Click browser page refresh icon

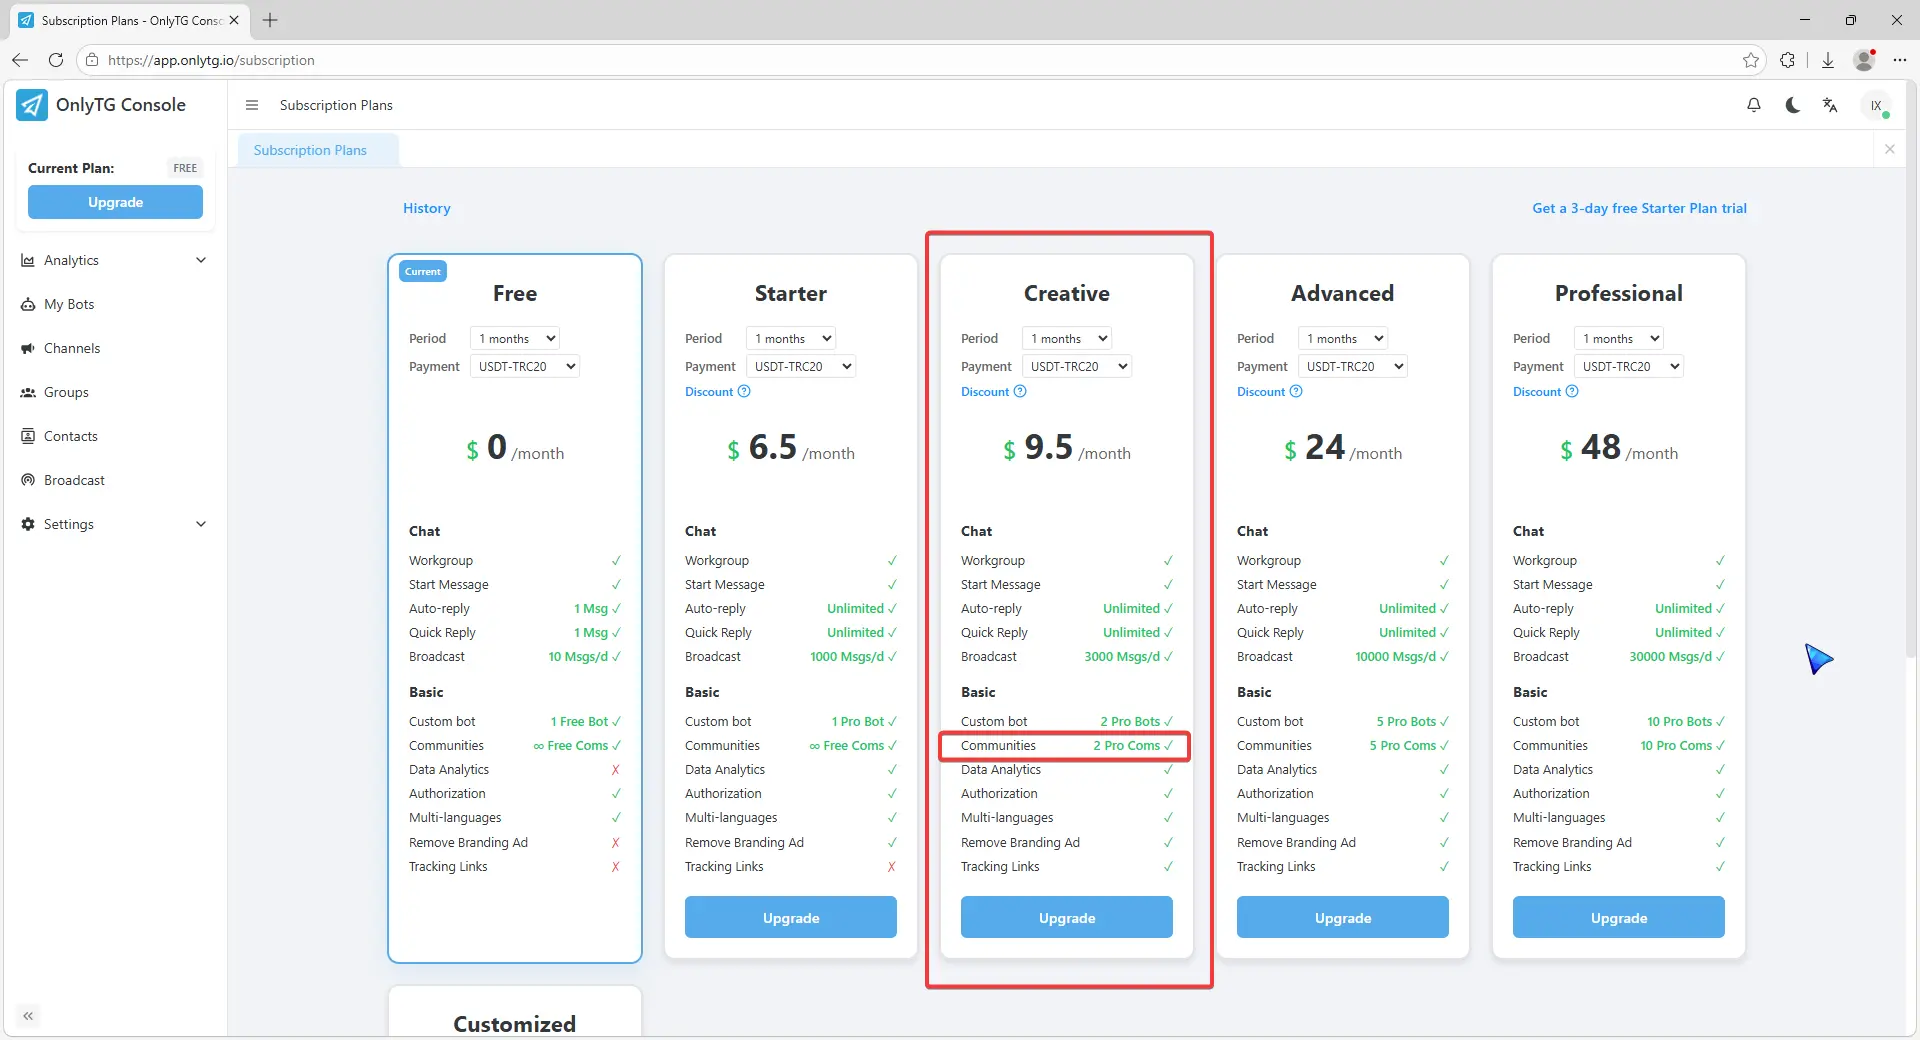(x=56, y=60)
